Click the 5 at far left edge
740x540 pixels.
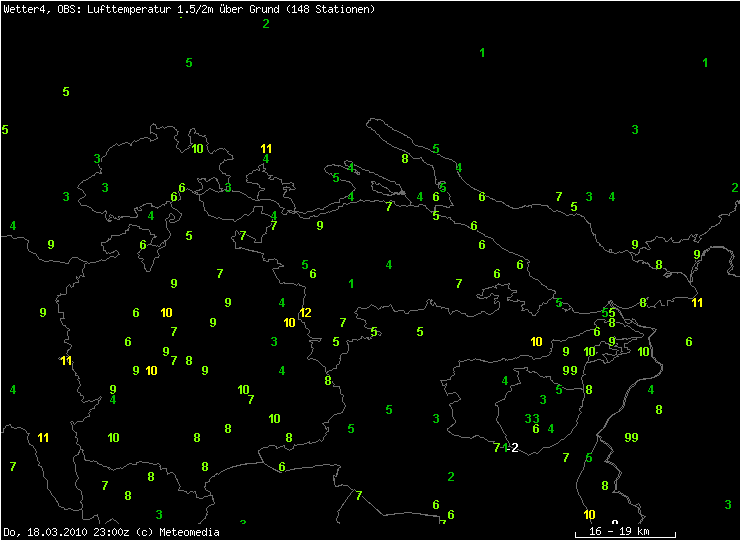pos(5,130)
